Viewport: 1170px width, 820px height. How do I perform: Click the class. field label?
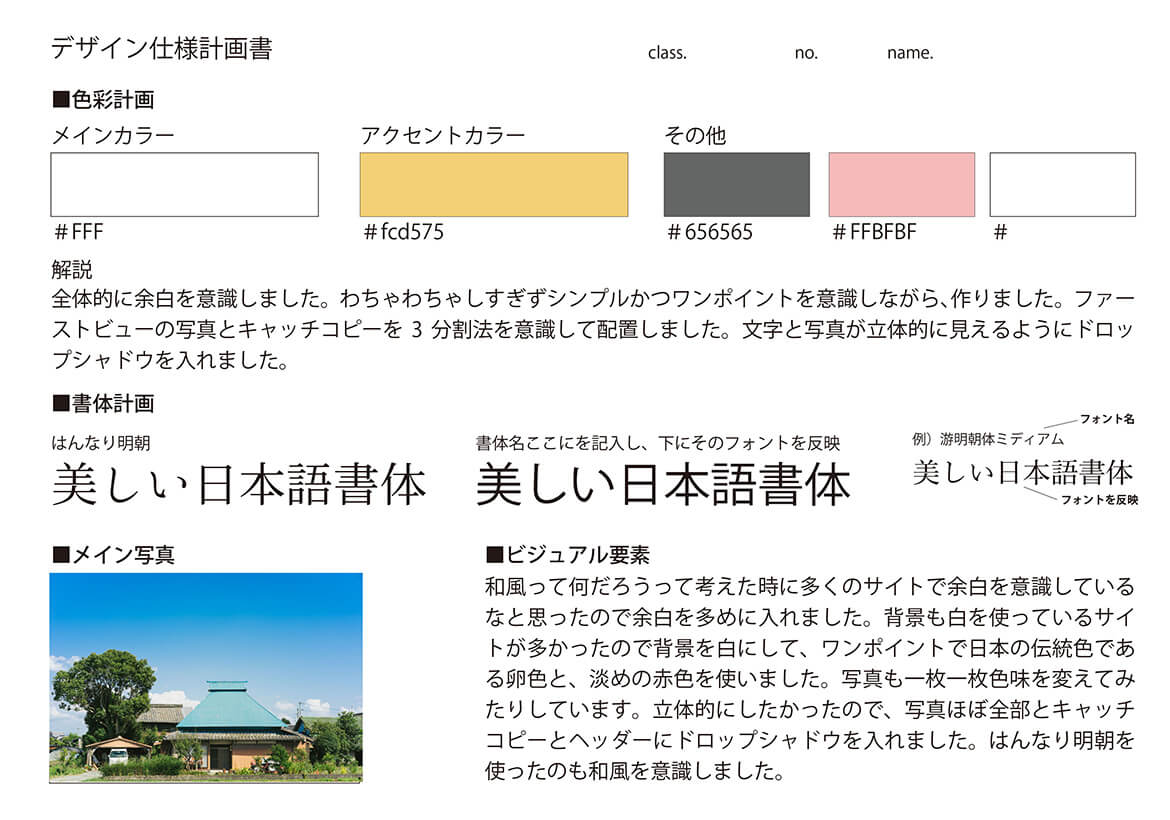[667, 54]
